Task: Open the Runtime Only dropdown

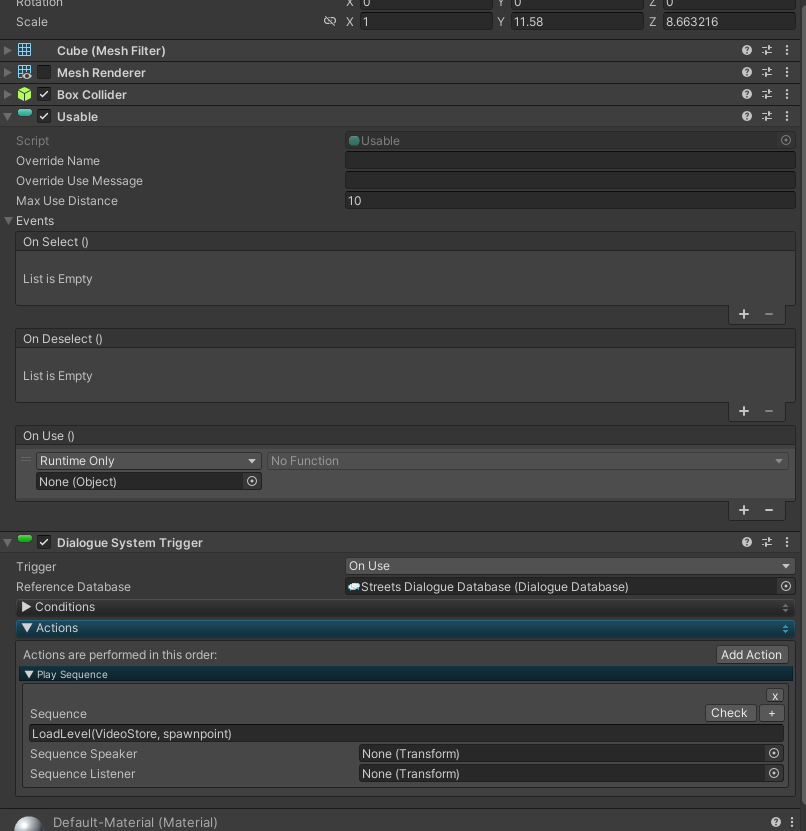Action: coord(148,461)
